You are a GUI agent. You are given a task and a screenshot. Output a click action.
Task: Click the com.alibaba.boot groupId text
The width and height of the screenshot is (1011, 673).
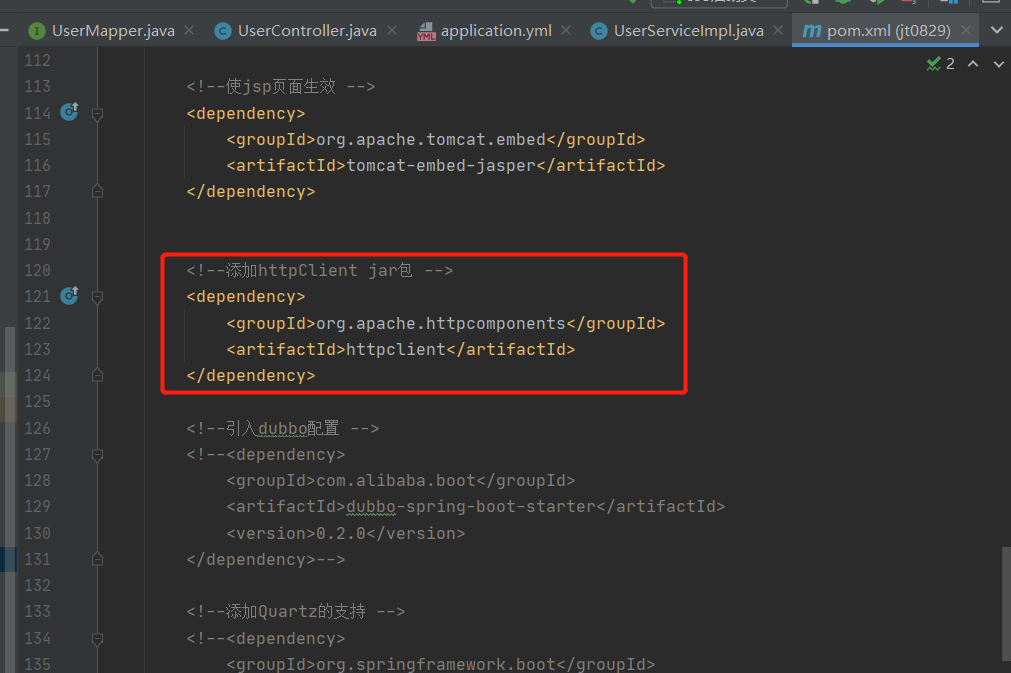tap(396, 480)
